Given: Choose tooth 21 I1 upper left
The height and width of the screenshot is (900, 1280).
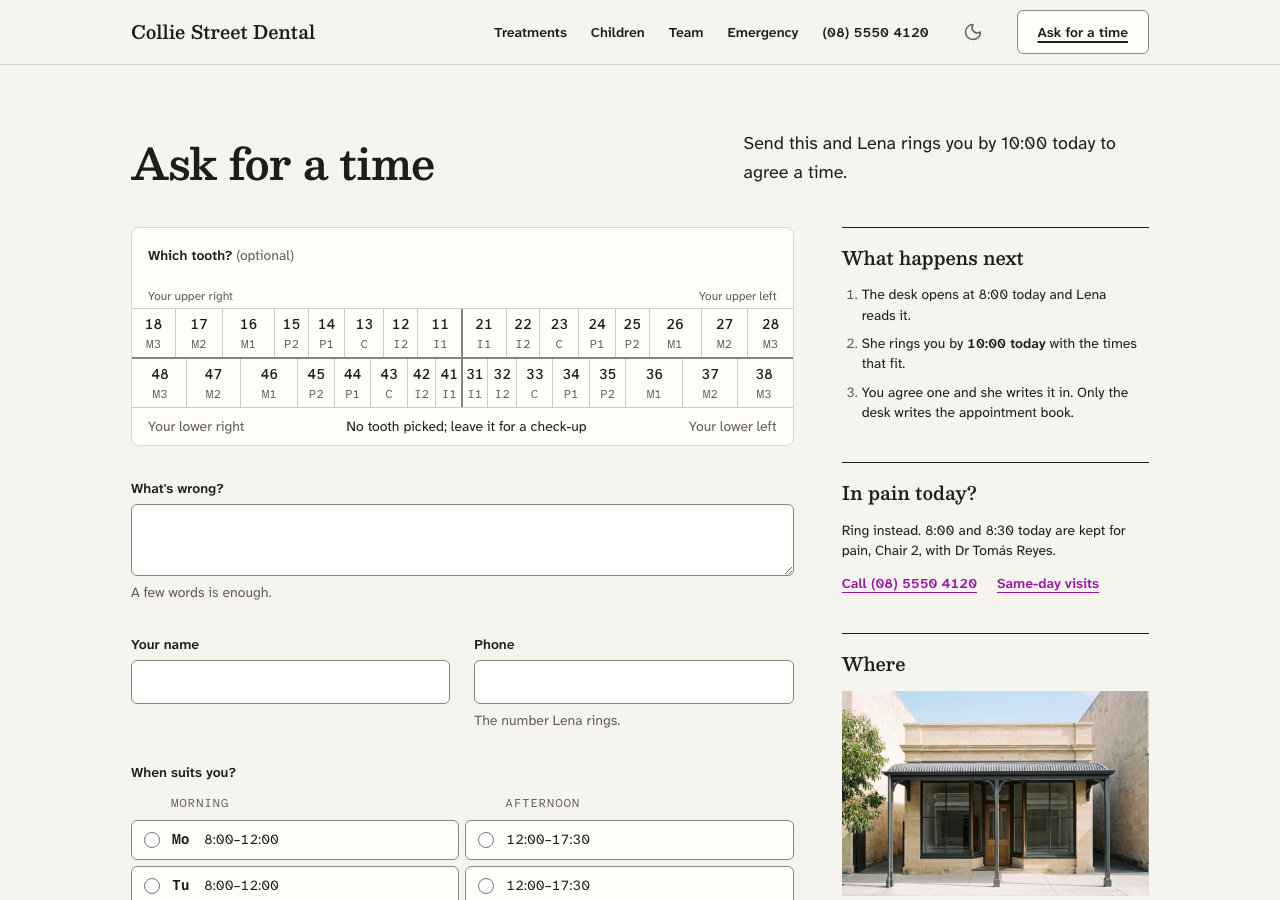Looking at the screenshot, I should click(x=484, y=333).
